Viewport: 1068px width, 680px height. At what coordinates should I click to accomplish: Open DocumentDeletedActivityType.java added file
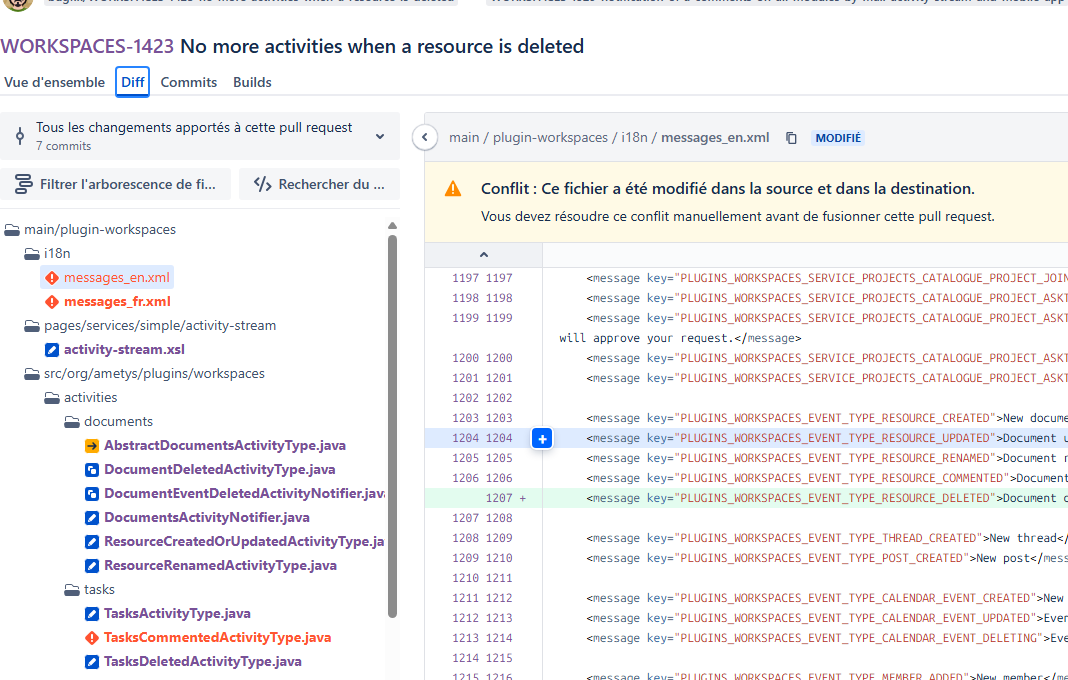pyautogui.click(x=219, y=469)
